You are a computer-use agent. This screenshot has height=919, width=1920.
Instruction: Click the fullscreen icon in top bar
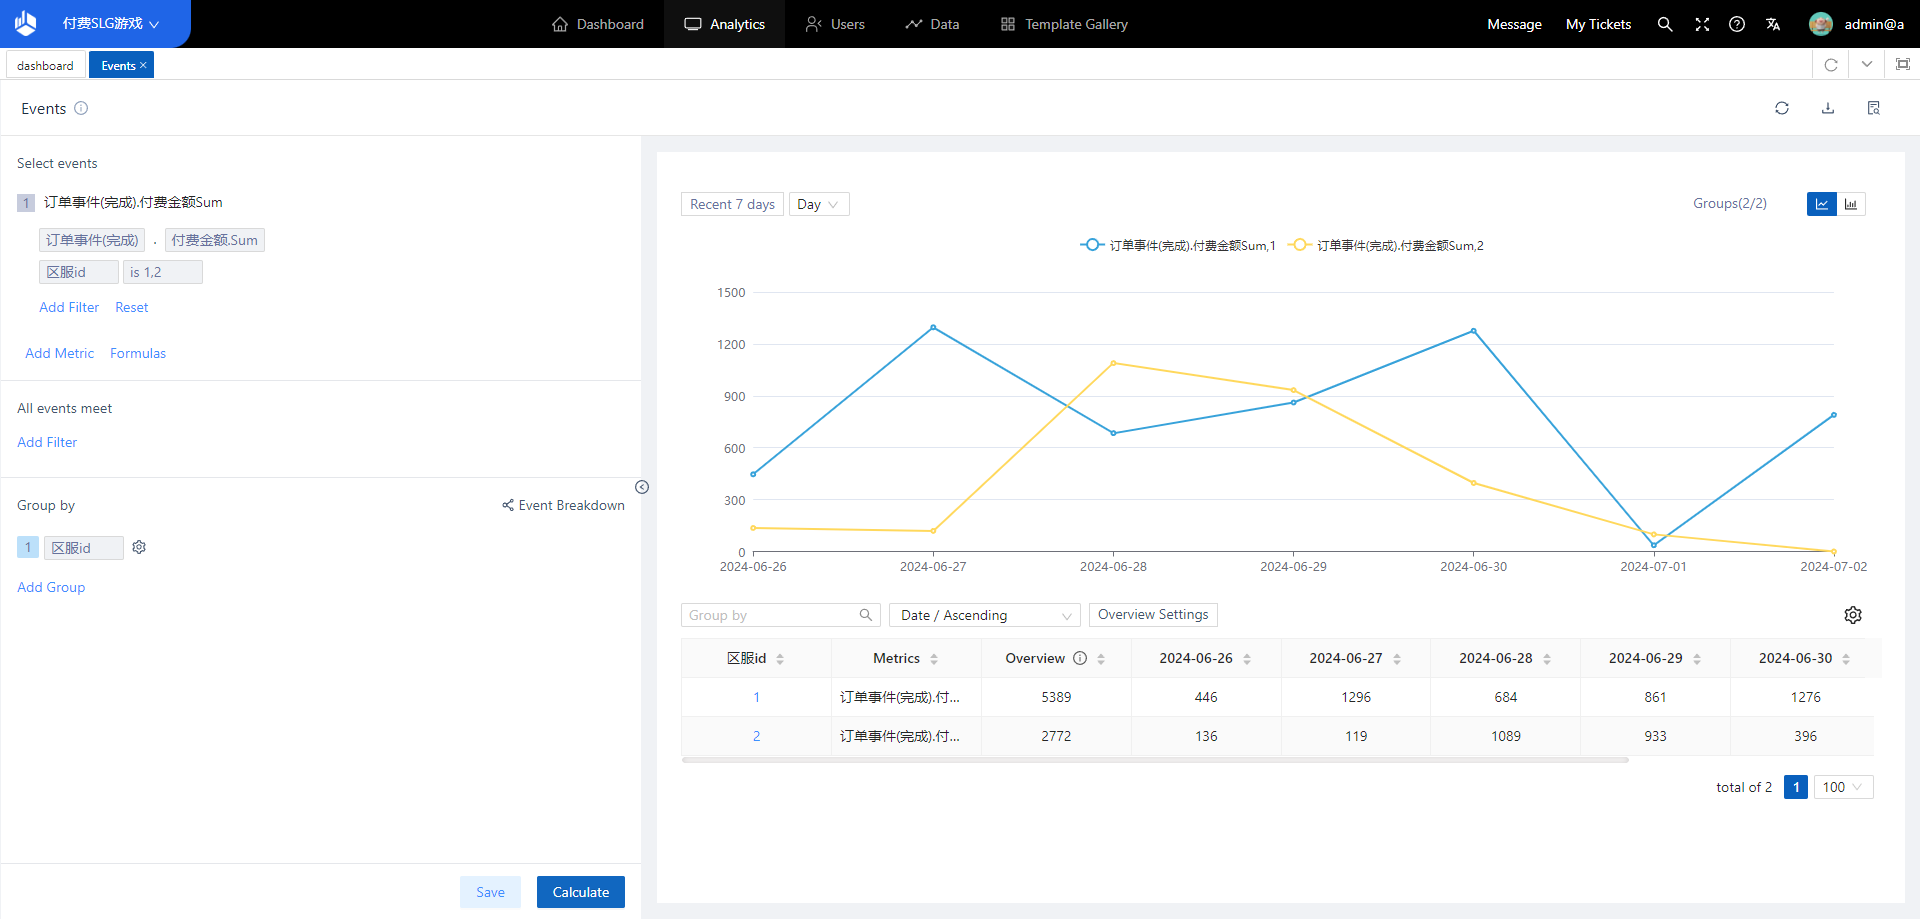1701,24
